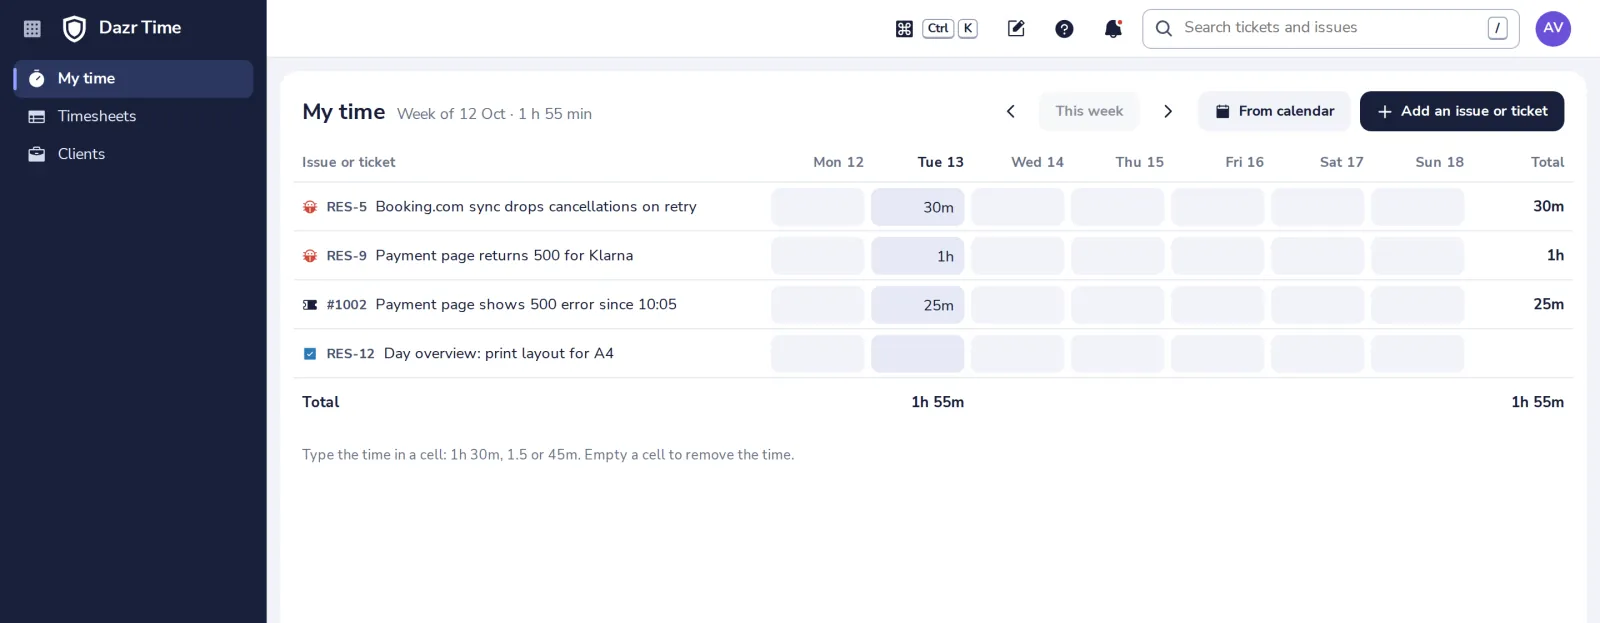Go to previous week with left chevron
The width and height of the screenshot is (1600, 623).
click(1011, 111)
